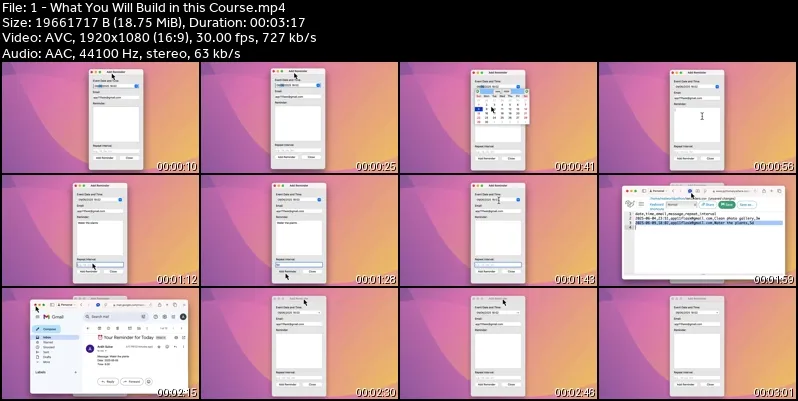Click Share in the PythonAnywhere frame
This screenshot has height=401, width=798.
707,205
